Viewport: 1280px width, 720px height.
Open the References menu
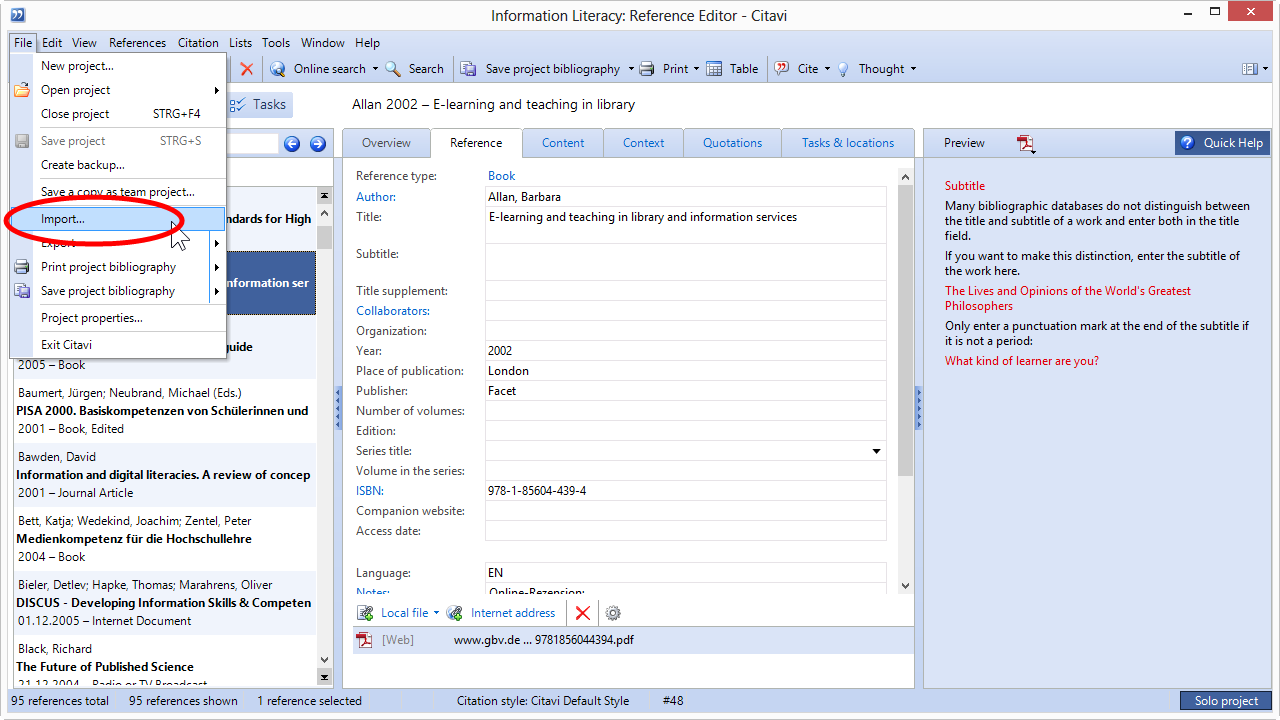137,43
